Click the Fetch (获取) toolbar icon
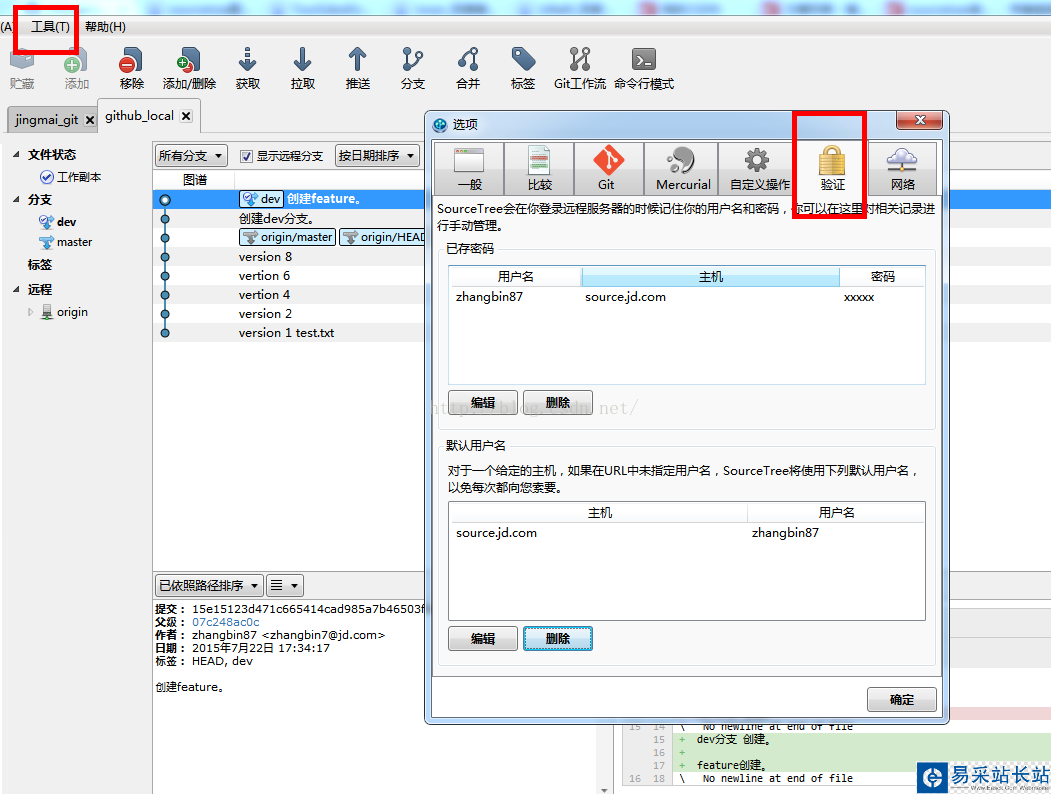 pyautogui.click(x=247, y=68)
